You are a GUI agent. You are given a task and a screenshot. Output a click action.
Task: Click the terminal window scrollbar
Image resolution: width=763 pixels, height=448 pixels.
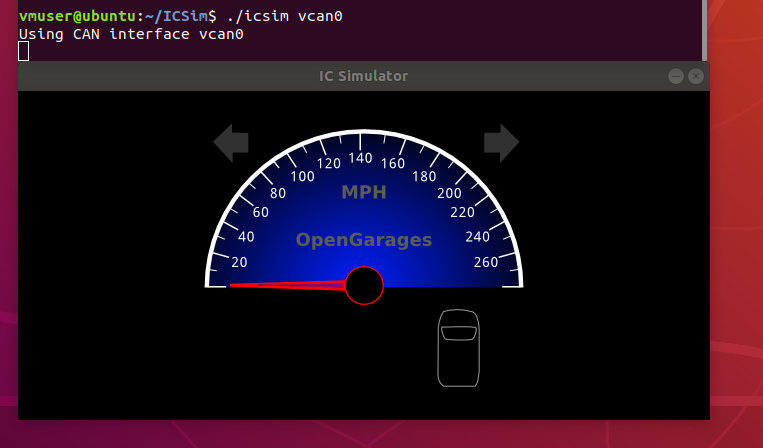tap(705, 30)
